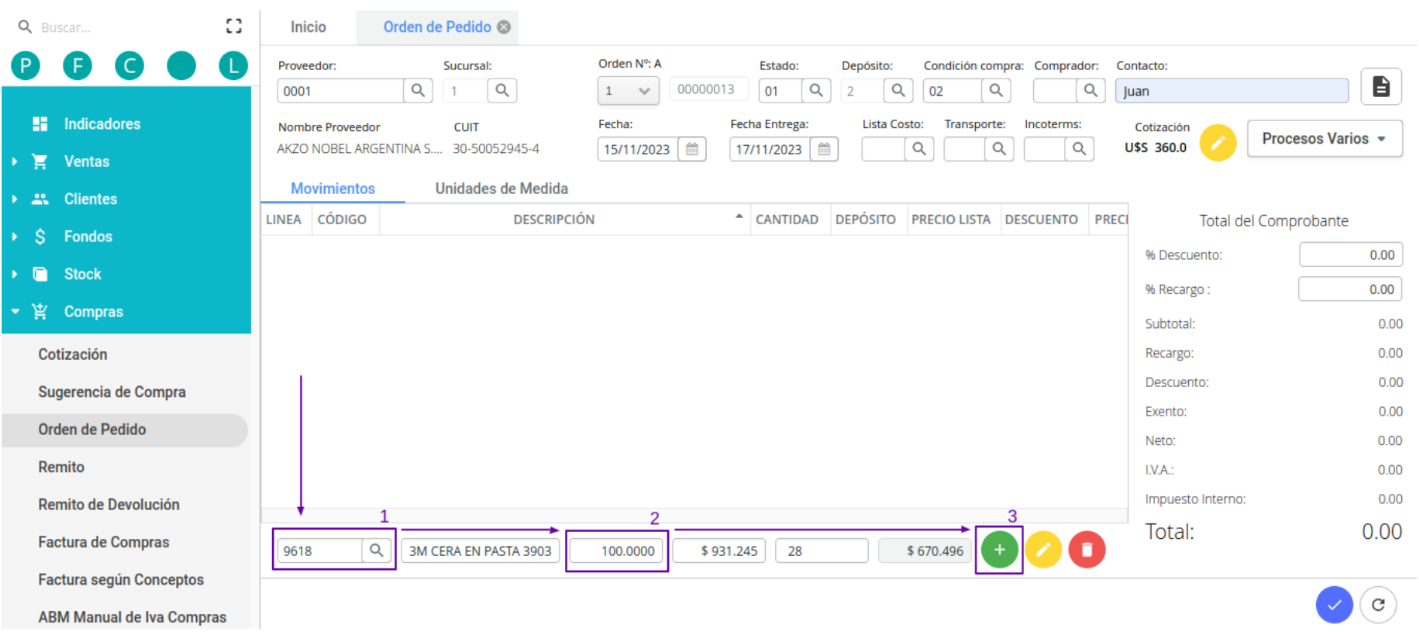1419x635 pixels.
Task: Click the % Recargo input field
Action: [x=1351, y=289]
